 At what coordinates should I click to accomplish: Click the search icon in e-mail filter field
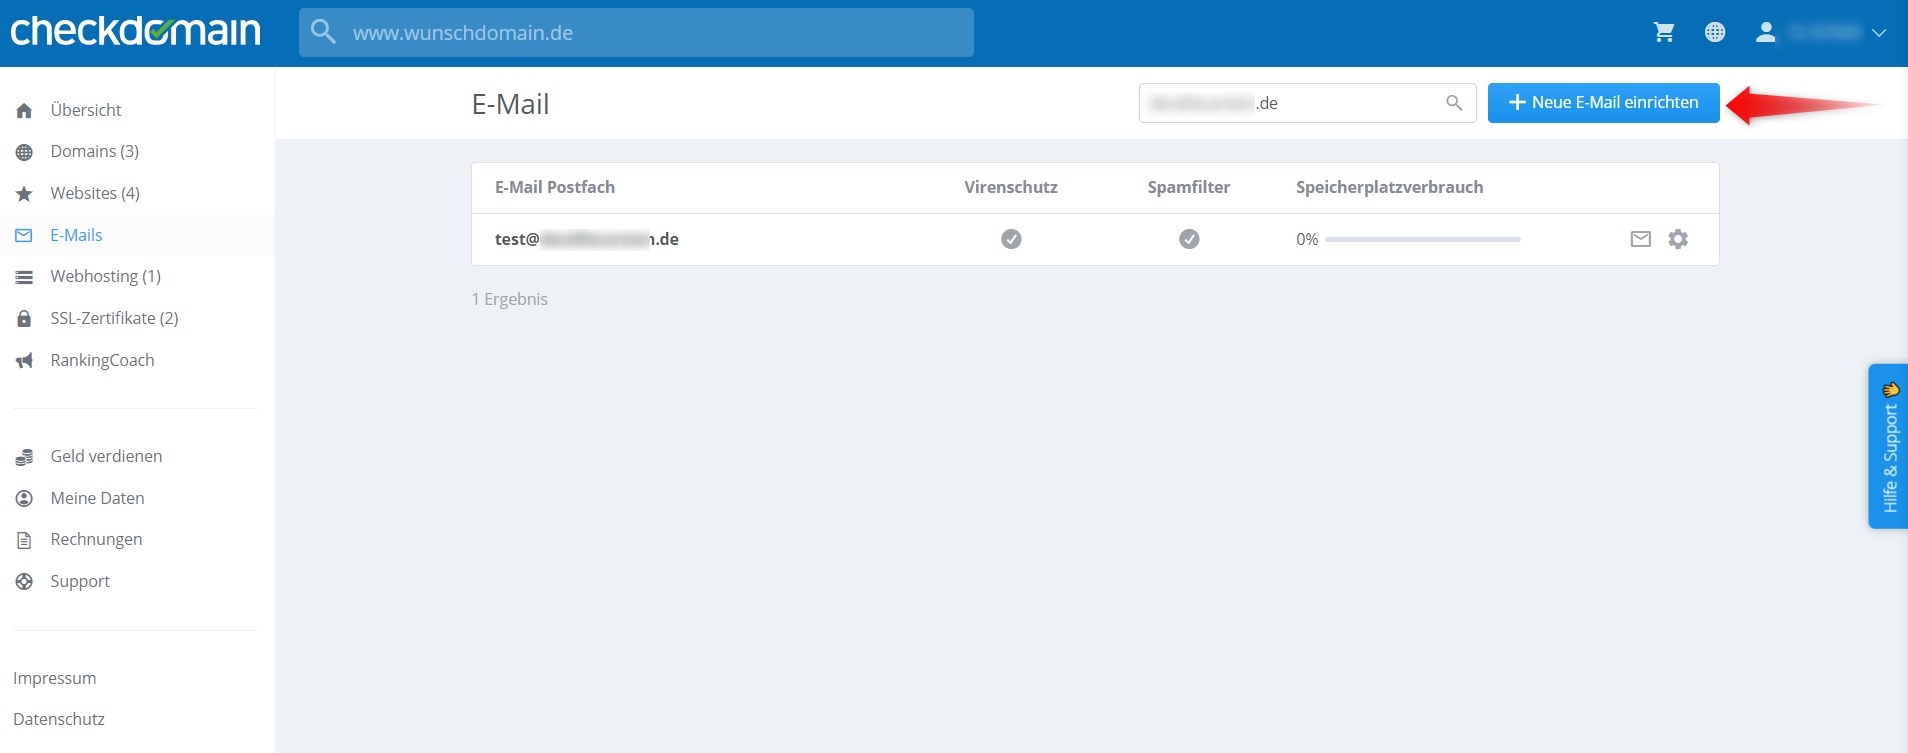click(x=1454, y=103)
